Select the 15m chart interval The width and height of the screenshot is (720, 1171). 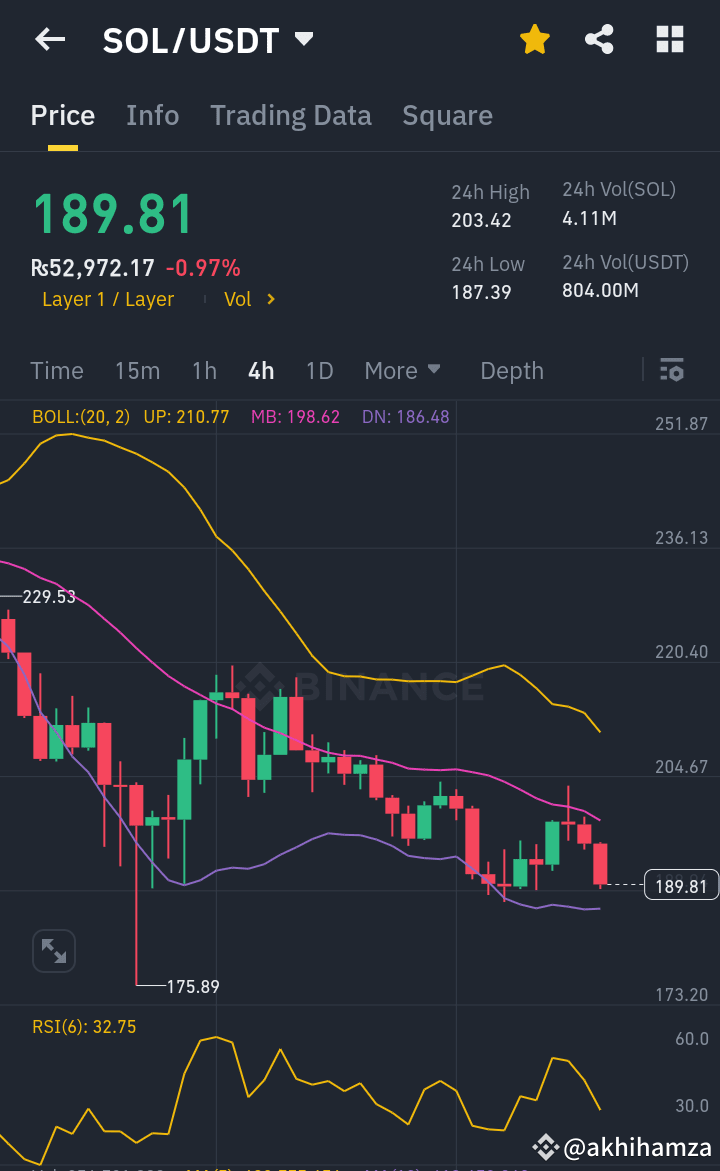point(137,371)
